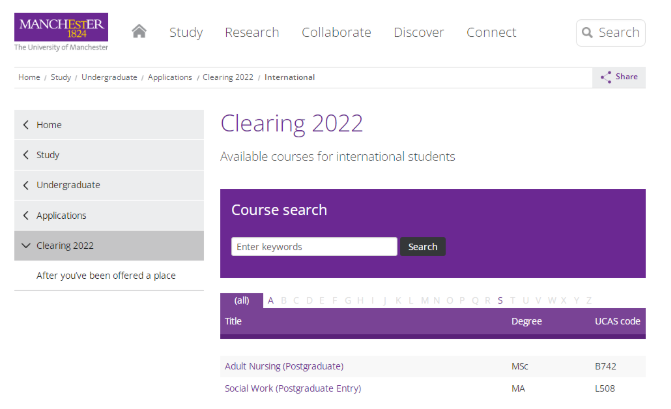Open the Discover menu
The image size is (671, 409).
[x=418, y=32]
